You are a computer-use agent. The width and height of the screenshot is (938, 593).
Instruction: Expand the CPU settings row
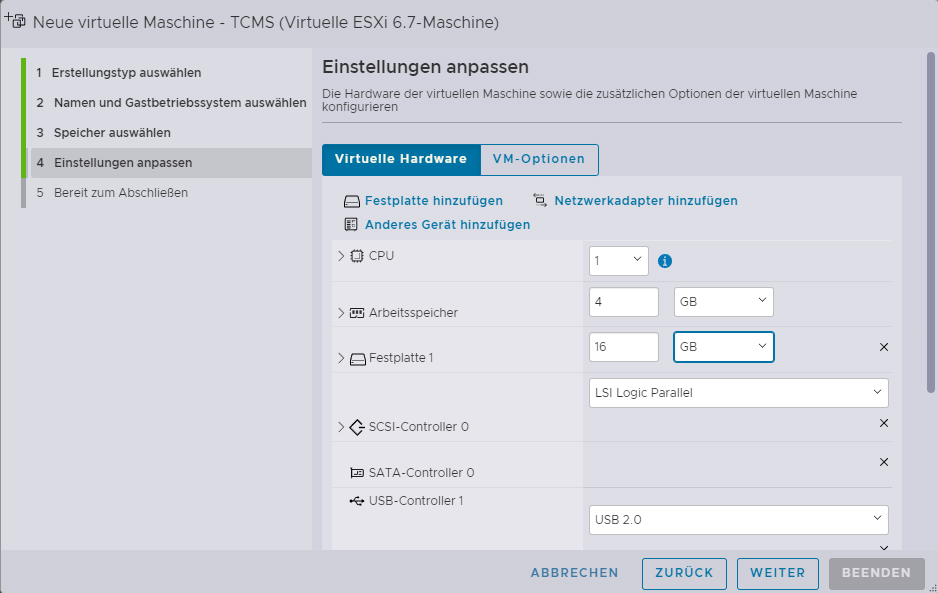[x=341, y=256]
